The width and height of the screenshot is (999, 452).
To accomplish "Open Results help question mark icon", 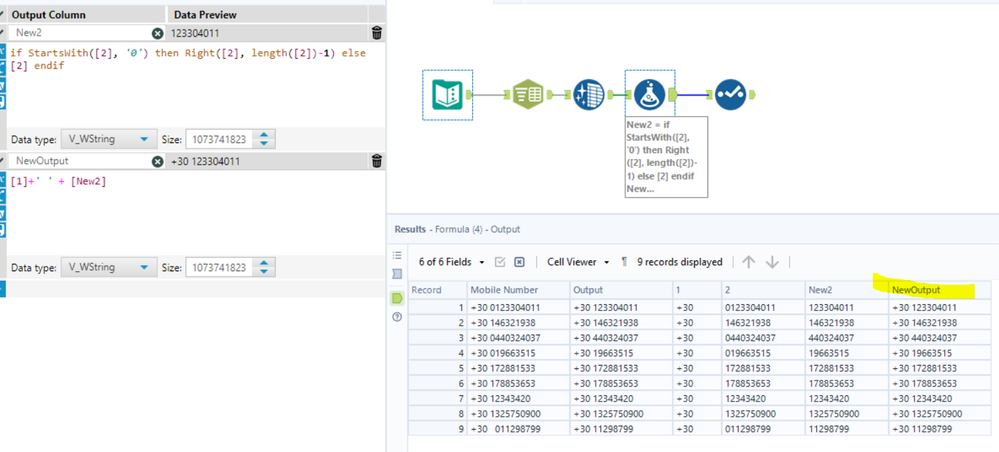I will point(397,317).
